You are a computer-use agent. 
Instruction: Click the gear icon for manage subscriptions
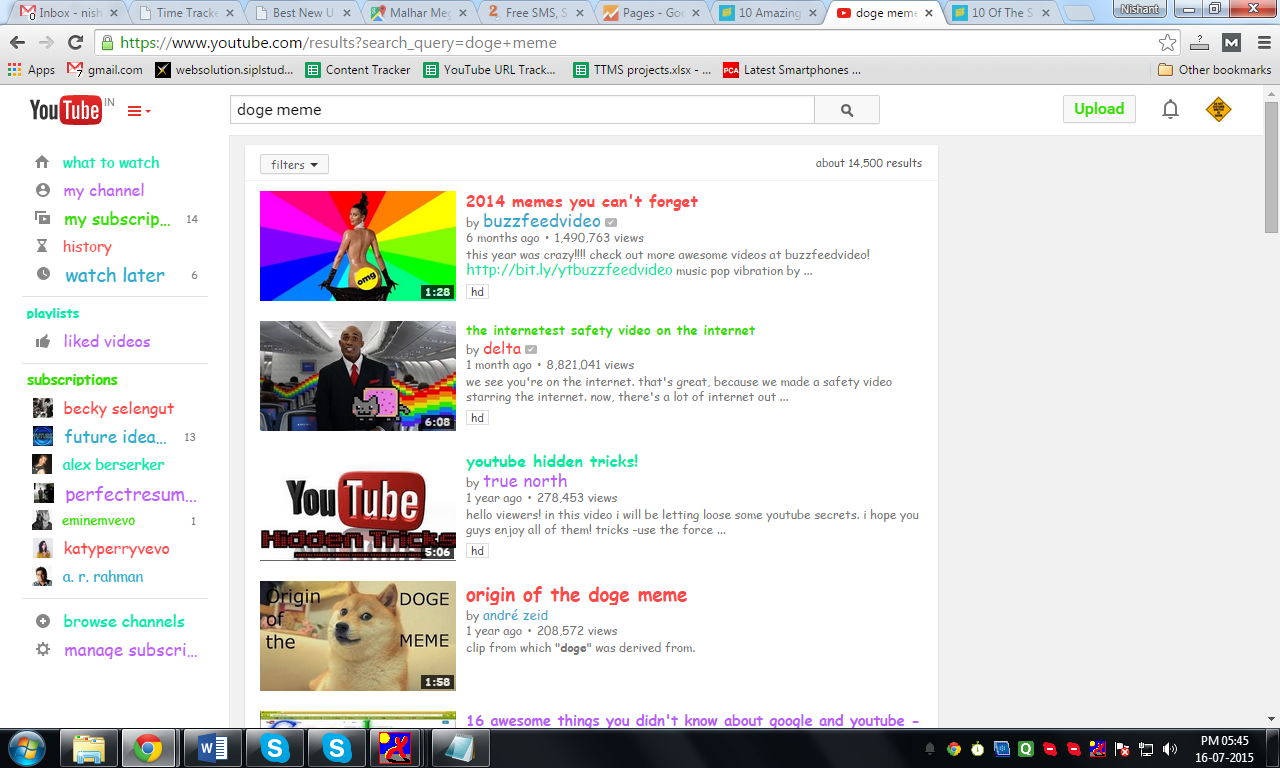point(43,649)
